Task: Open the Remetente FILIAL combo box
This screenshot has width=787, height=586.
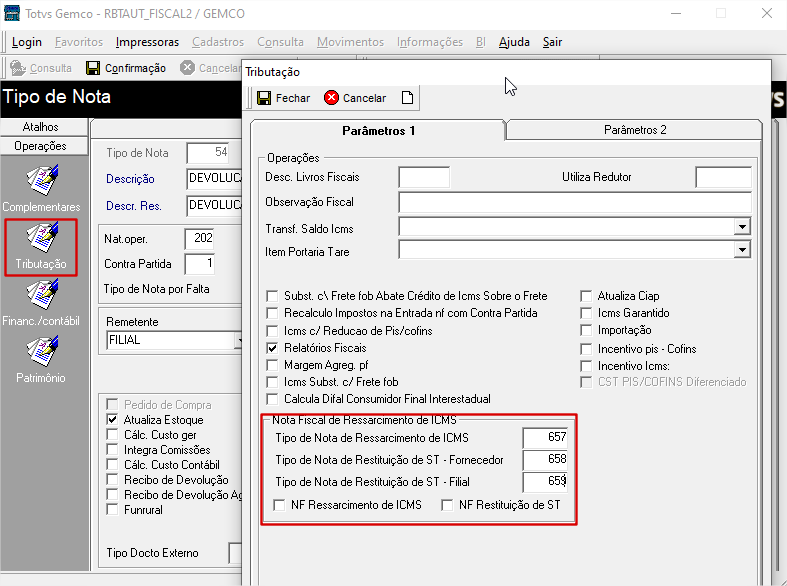Action: pyautogui.click(x=174, y=340)
